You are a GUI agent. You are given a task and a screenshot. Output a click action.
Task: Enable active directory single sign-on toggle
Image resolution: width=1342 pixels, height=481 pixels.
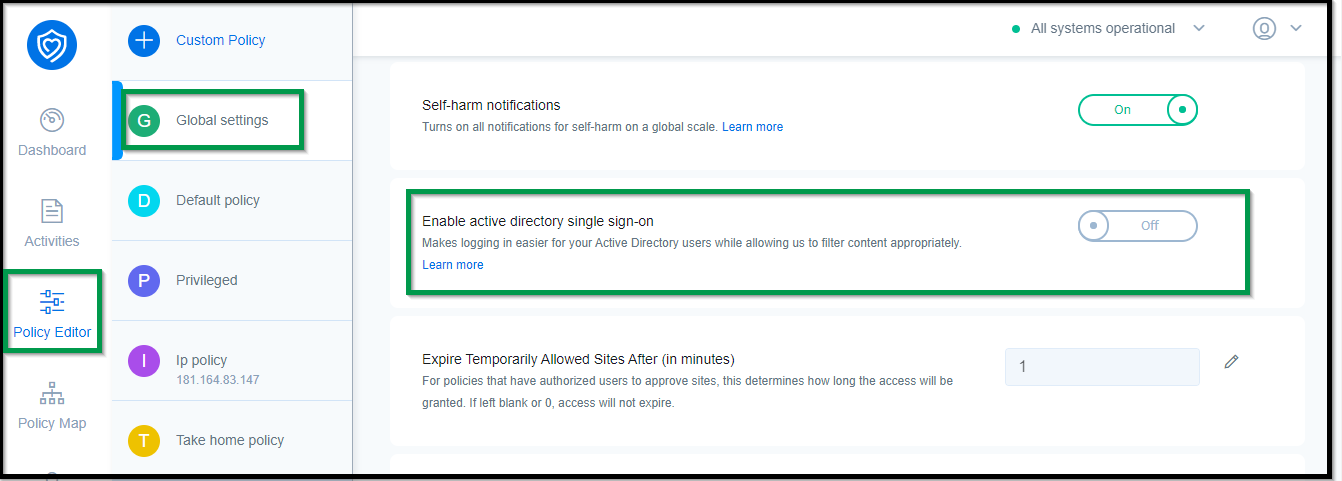1137,226
